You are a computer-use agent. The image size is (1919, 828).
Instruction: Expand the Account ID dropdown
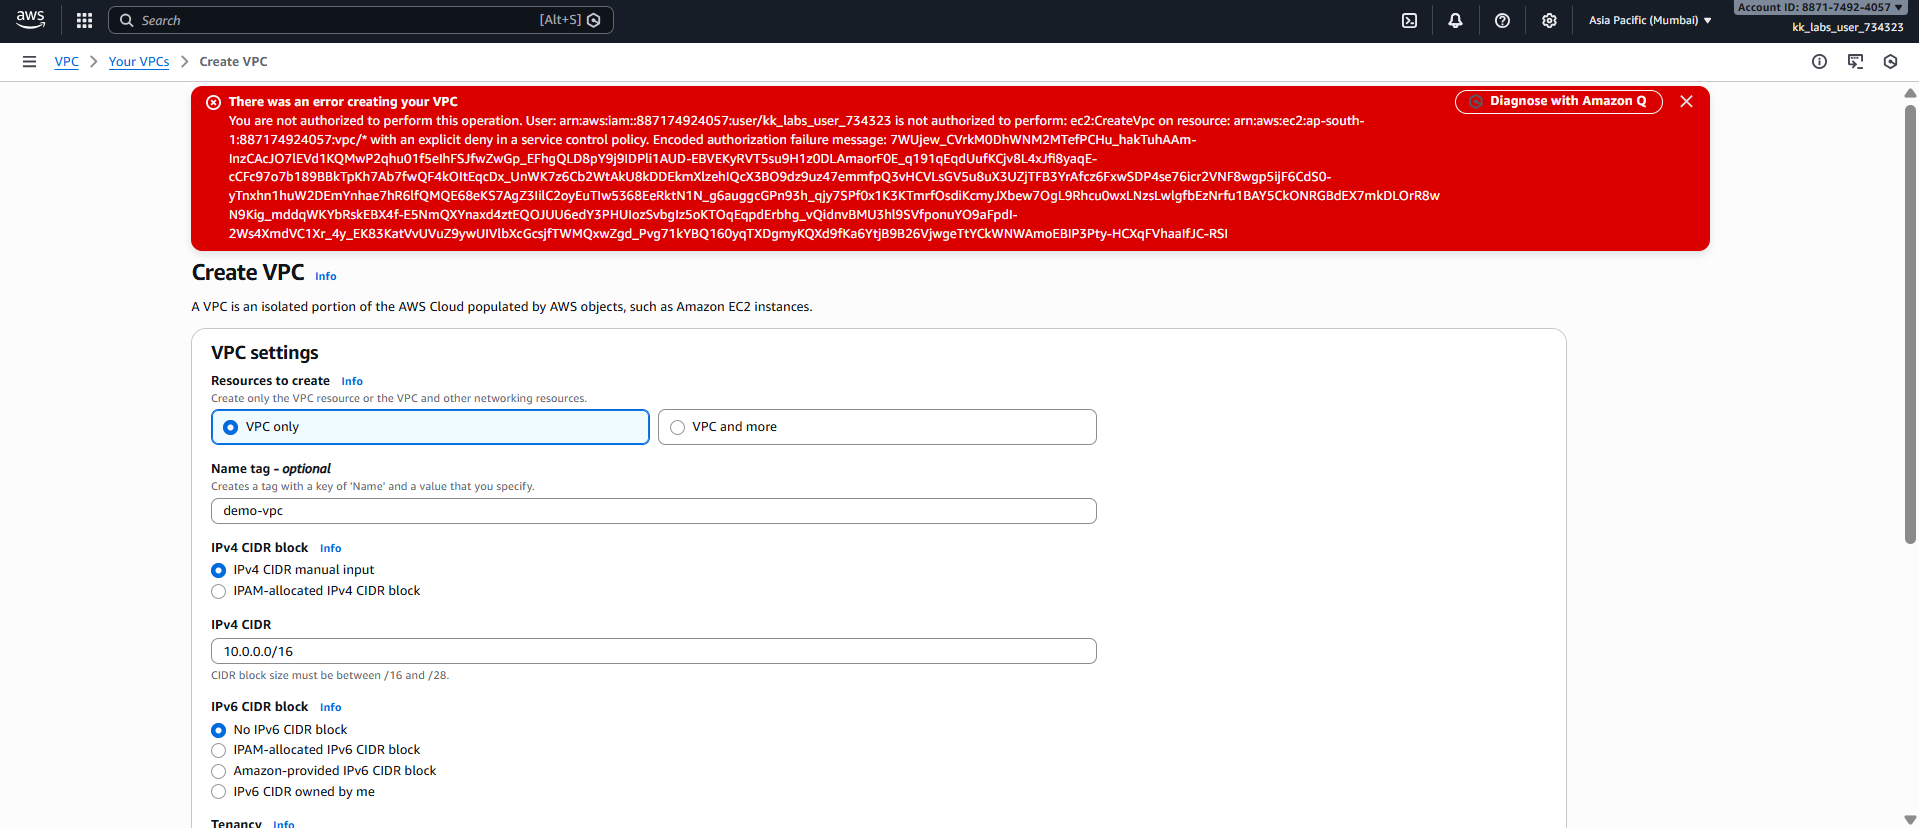click(1820, 7)
